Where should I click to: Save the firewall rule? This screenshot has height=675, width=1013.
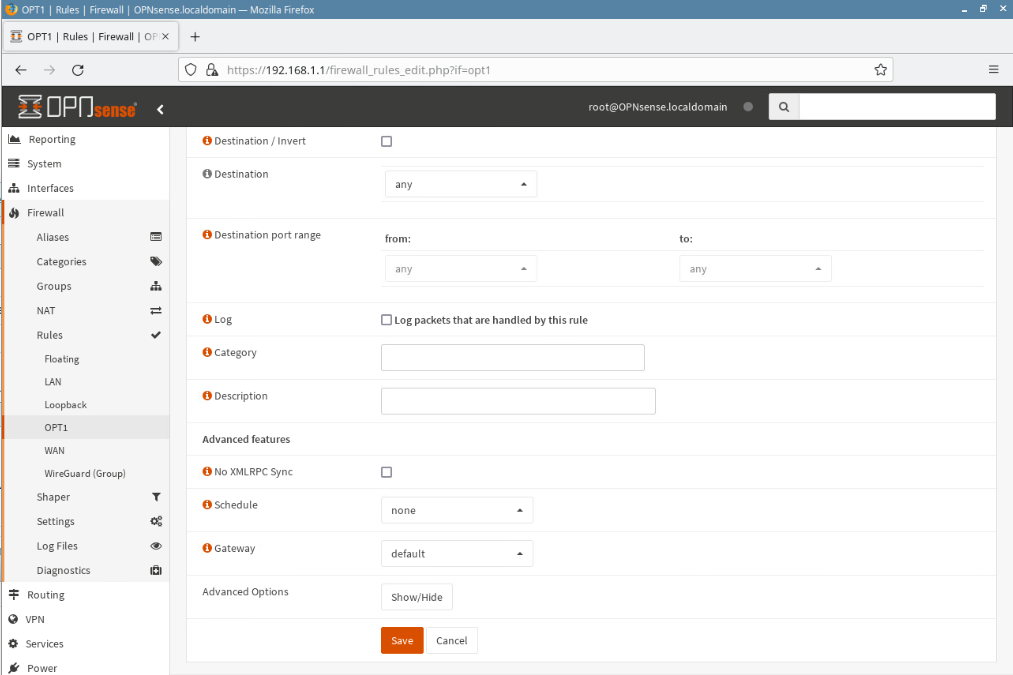click(402, 641)
